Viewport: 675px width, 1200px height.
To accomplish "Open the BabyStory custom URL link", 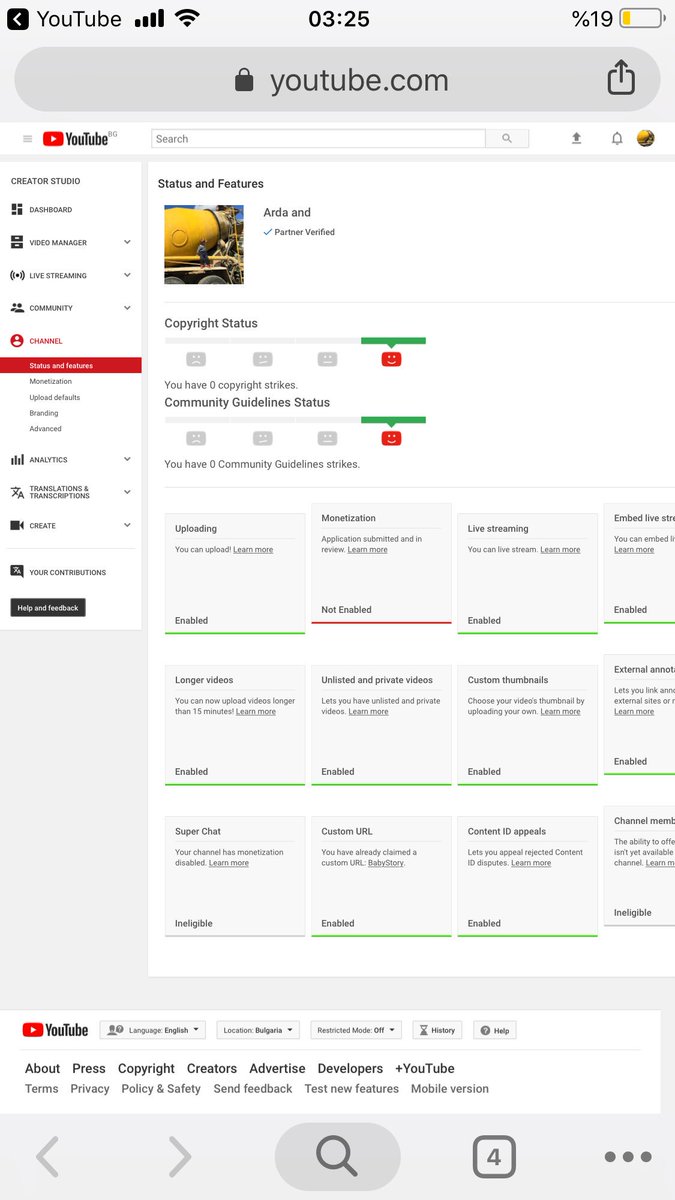I will (386, 863).
